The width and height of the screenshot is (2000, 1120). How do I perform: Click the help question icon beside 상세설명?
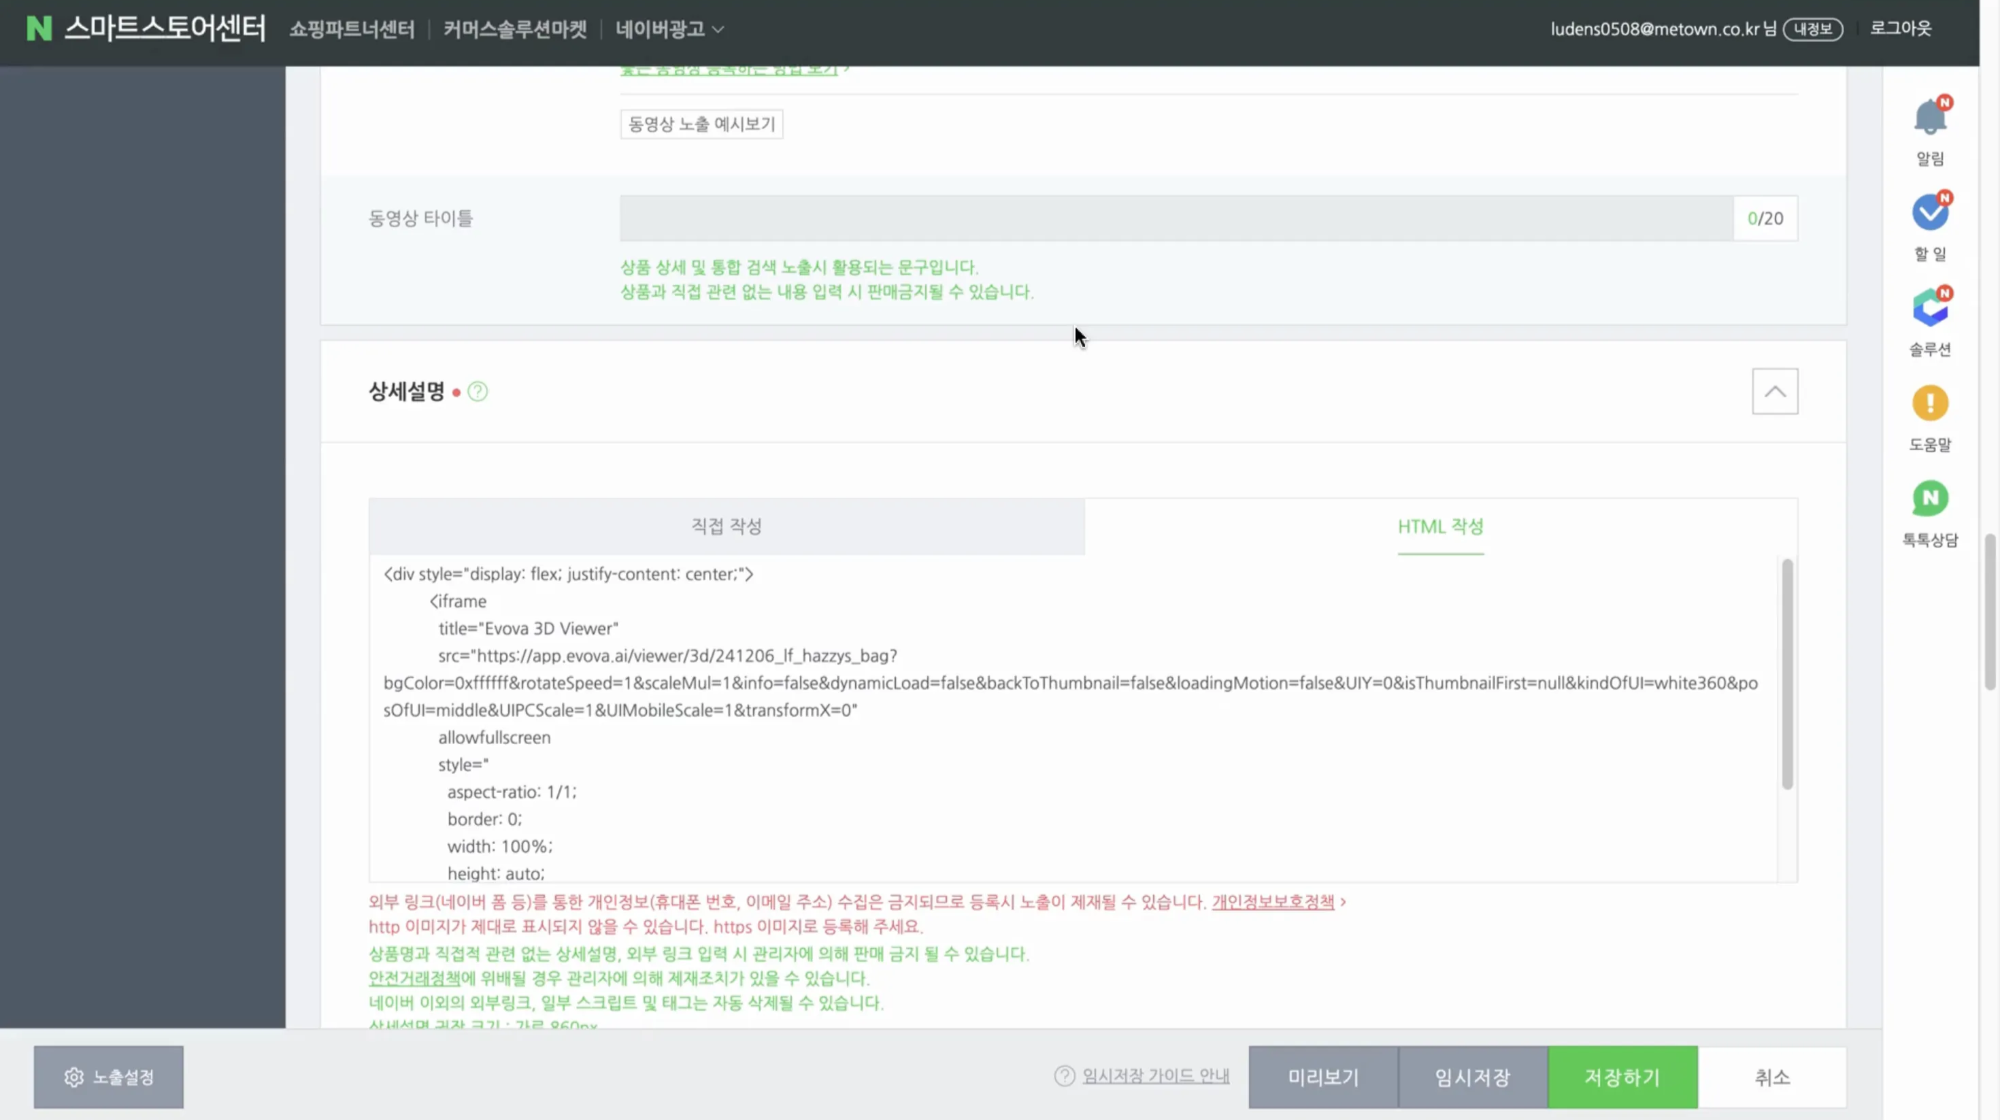(477, 392)
